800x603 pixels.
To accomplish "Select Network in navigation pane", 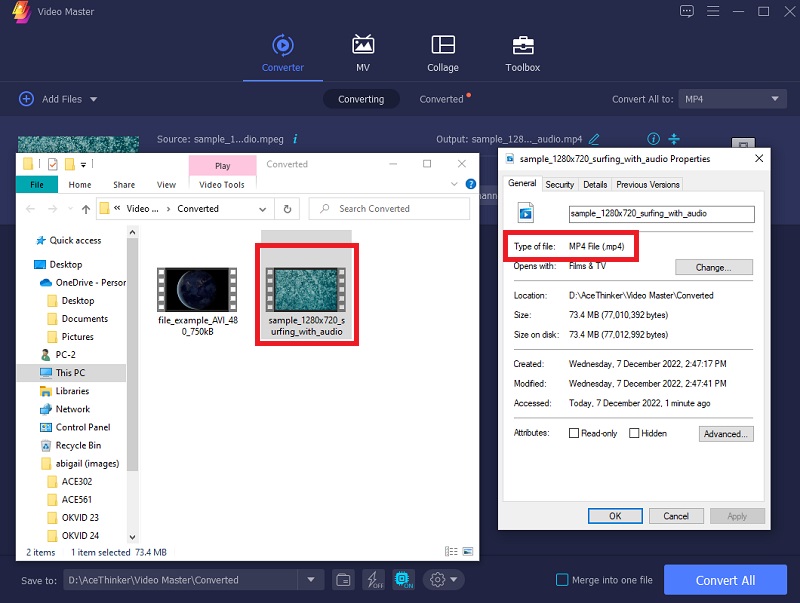I will coord(72,409).
